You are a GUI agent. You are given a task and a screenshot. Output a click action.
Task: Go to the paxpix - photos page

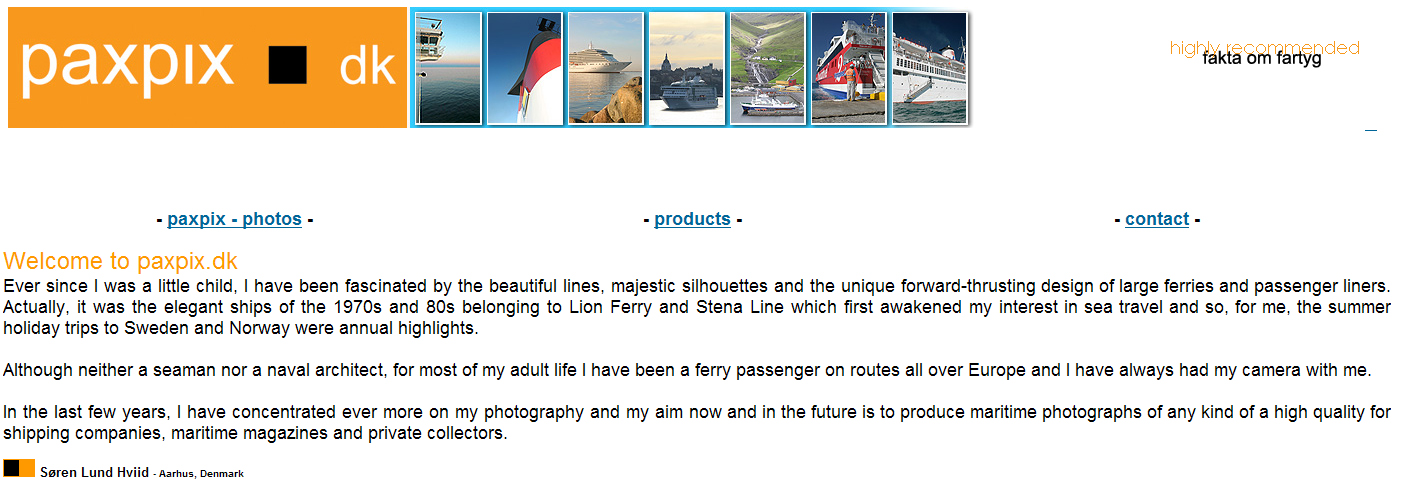click(234, 219)
